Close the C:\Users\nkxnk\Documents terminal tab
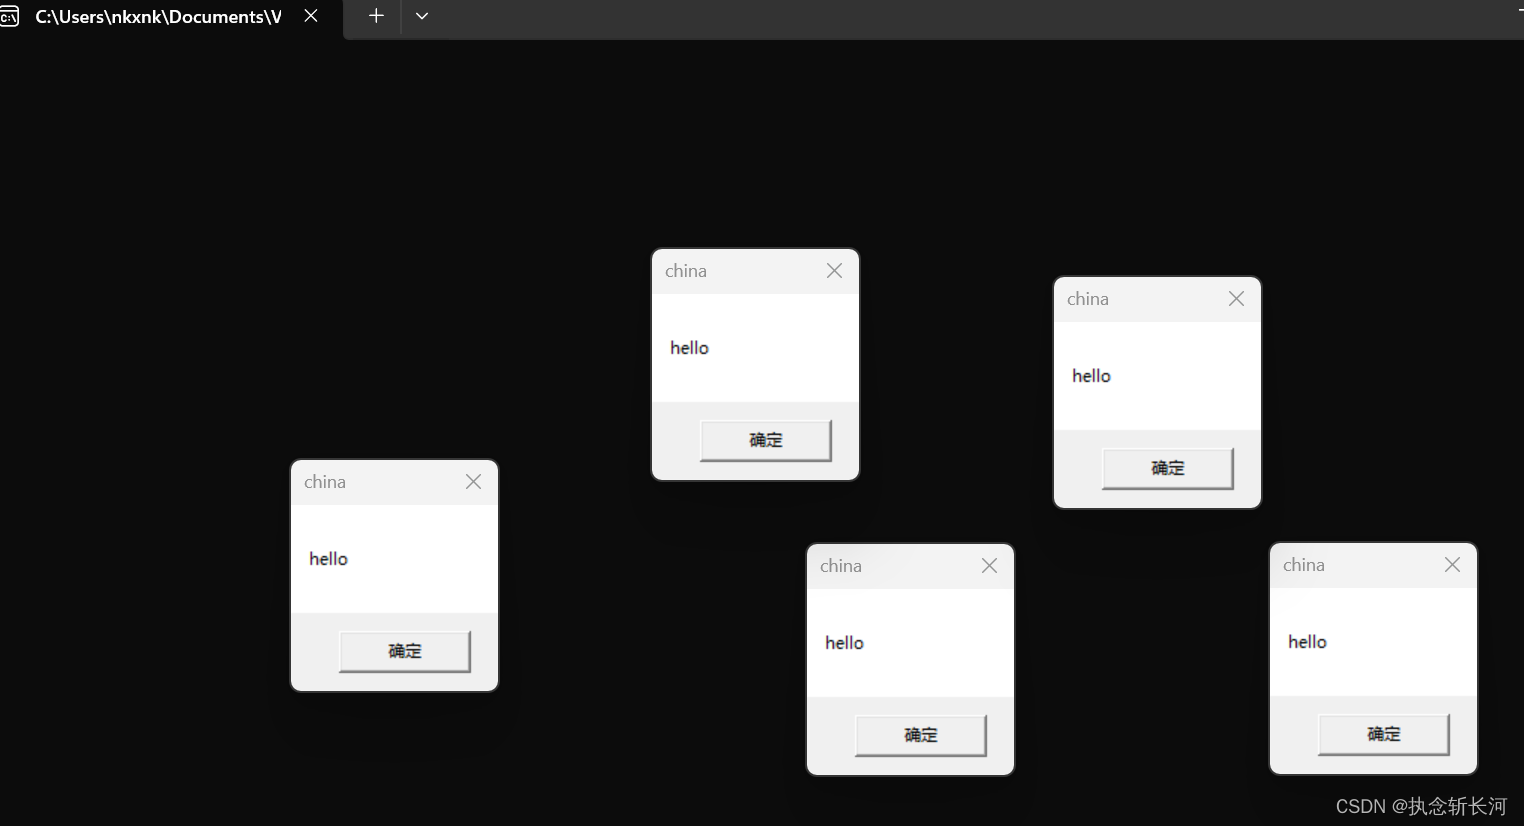1524x826 pixels. pyautogui.click(x=311, y=16)
